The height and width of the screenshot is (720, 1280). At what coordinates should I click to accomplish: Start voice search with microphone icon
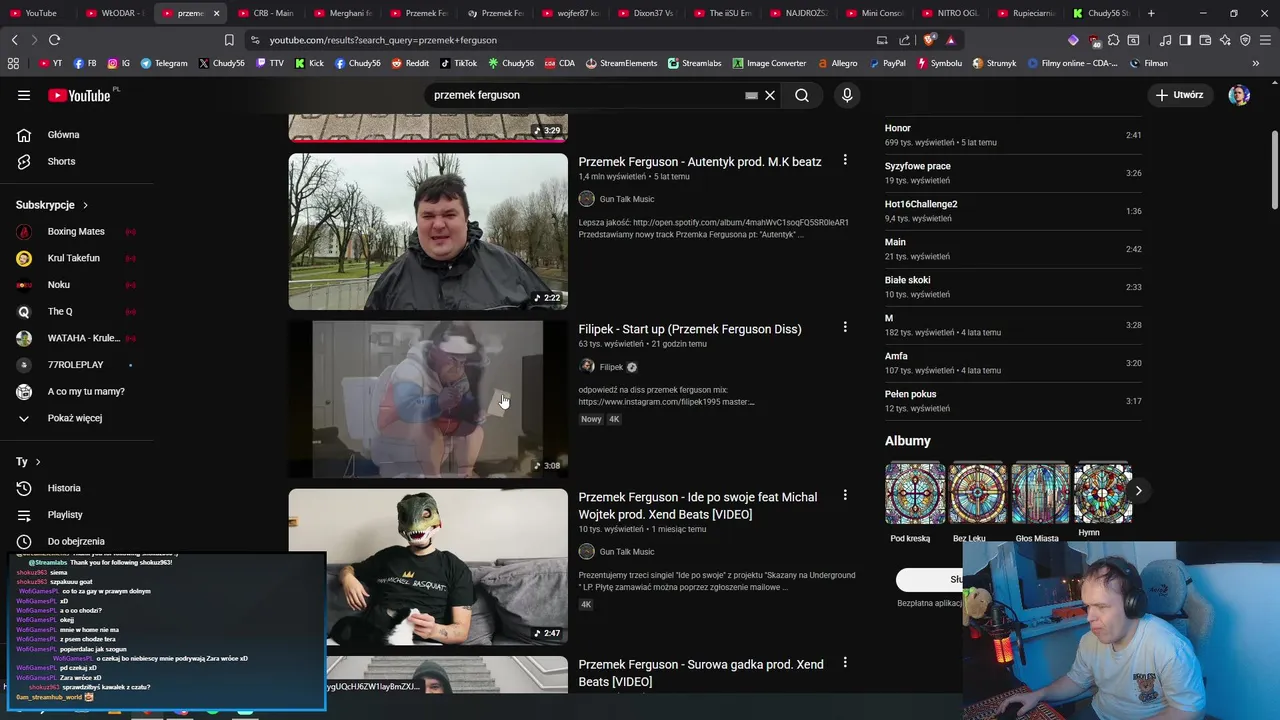(x=847, y=95)
